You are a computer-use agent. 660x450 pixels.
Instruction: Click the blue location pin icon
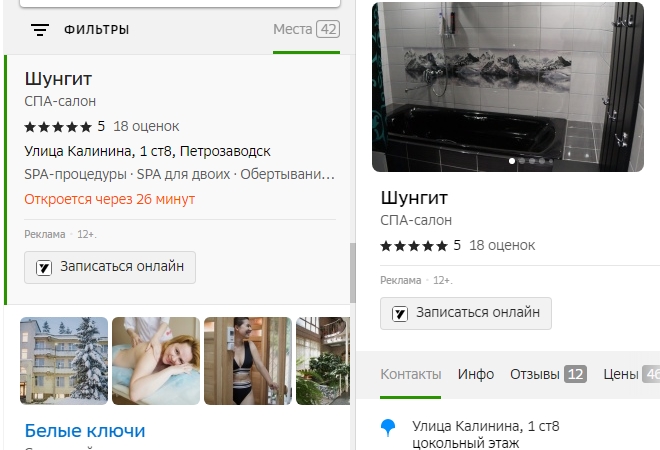point(389,428)
